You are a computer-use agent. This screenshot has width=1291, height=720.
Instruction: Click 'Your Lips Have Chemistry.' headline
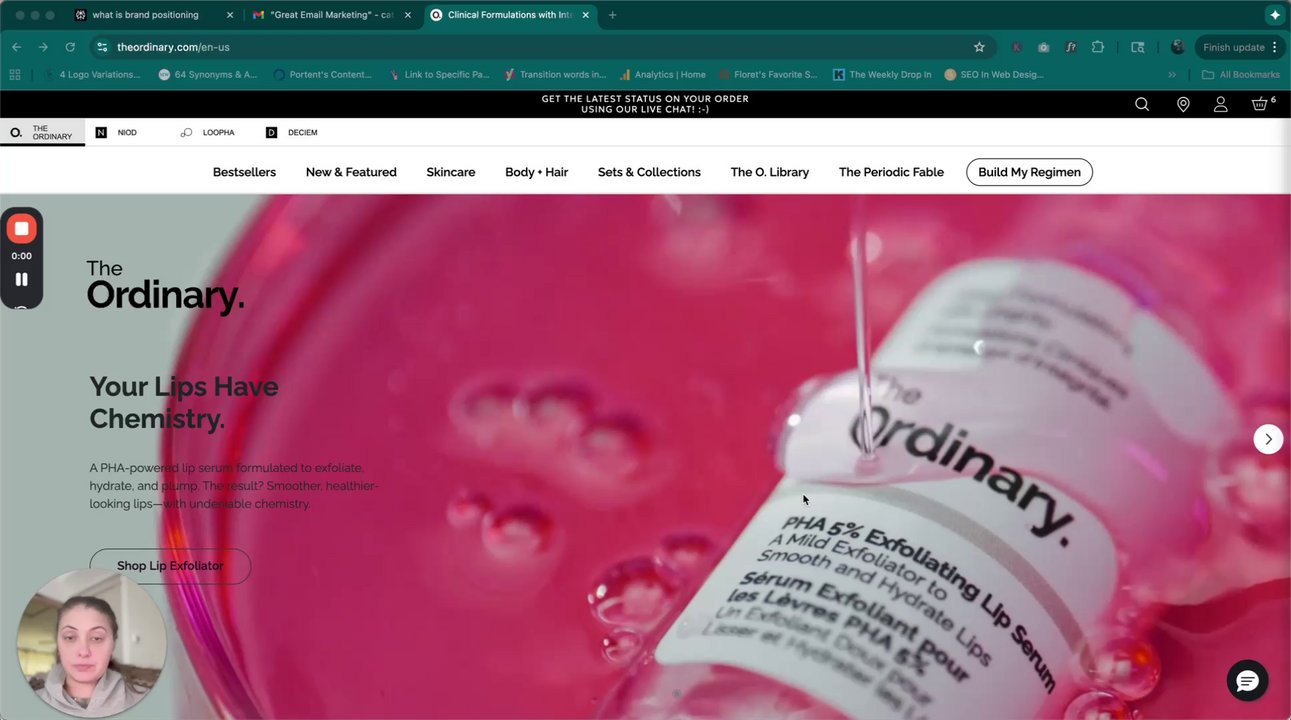(184, 402)
